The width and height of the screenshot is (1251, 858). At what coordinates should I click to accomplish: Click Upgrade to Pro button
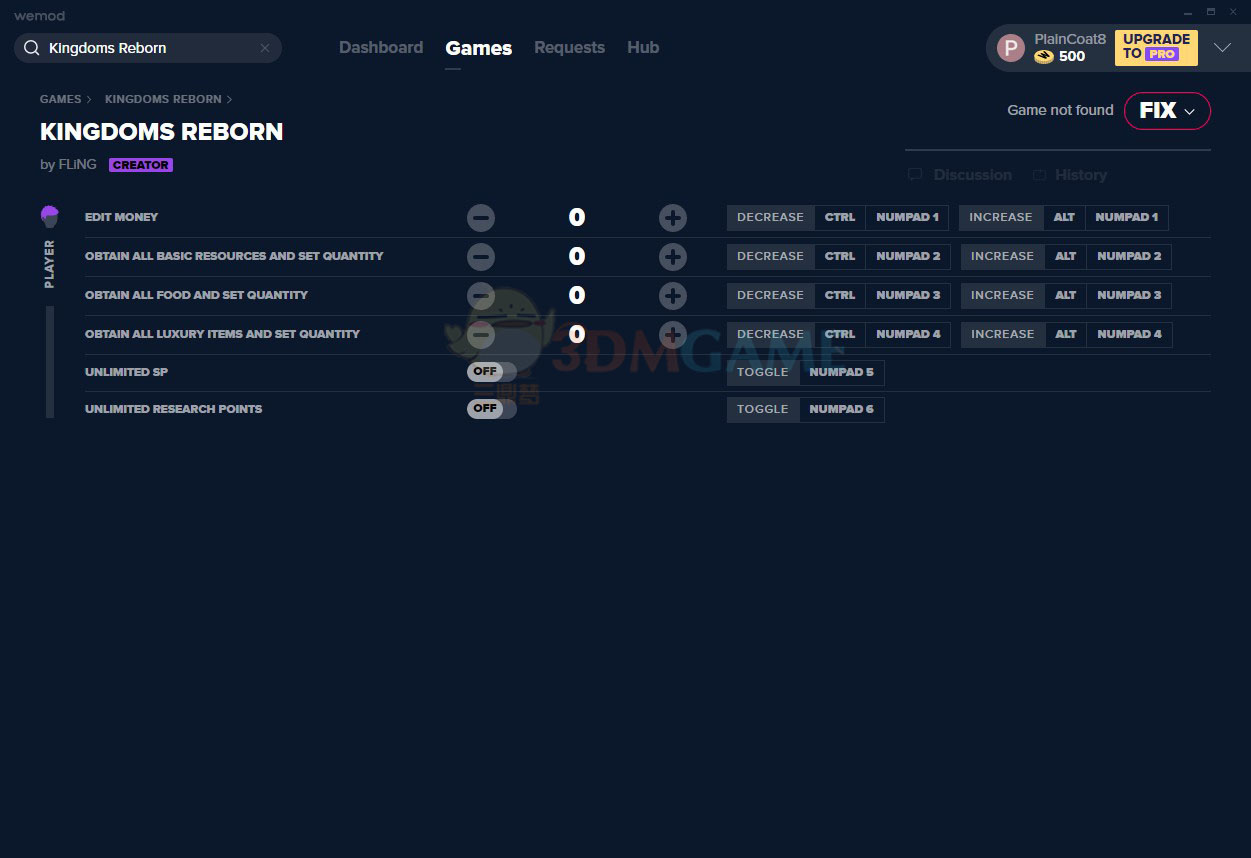[1156, 47]
